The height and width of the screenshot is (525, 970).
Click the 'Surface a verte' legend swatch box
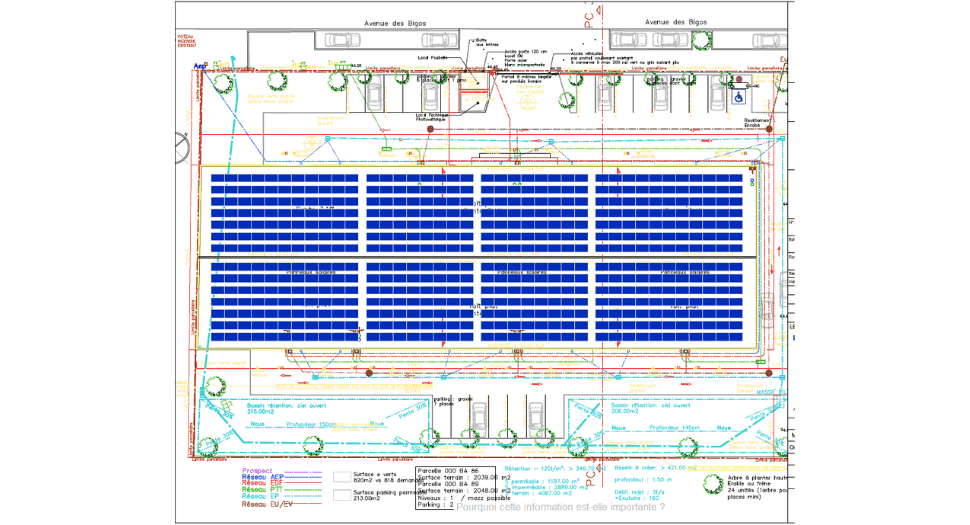click(x=343, y=477)
